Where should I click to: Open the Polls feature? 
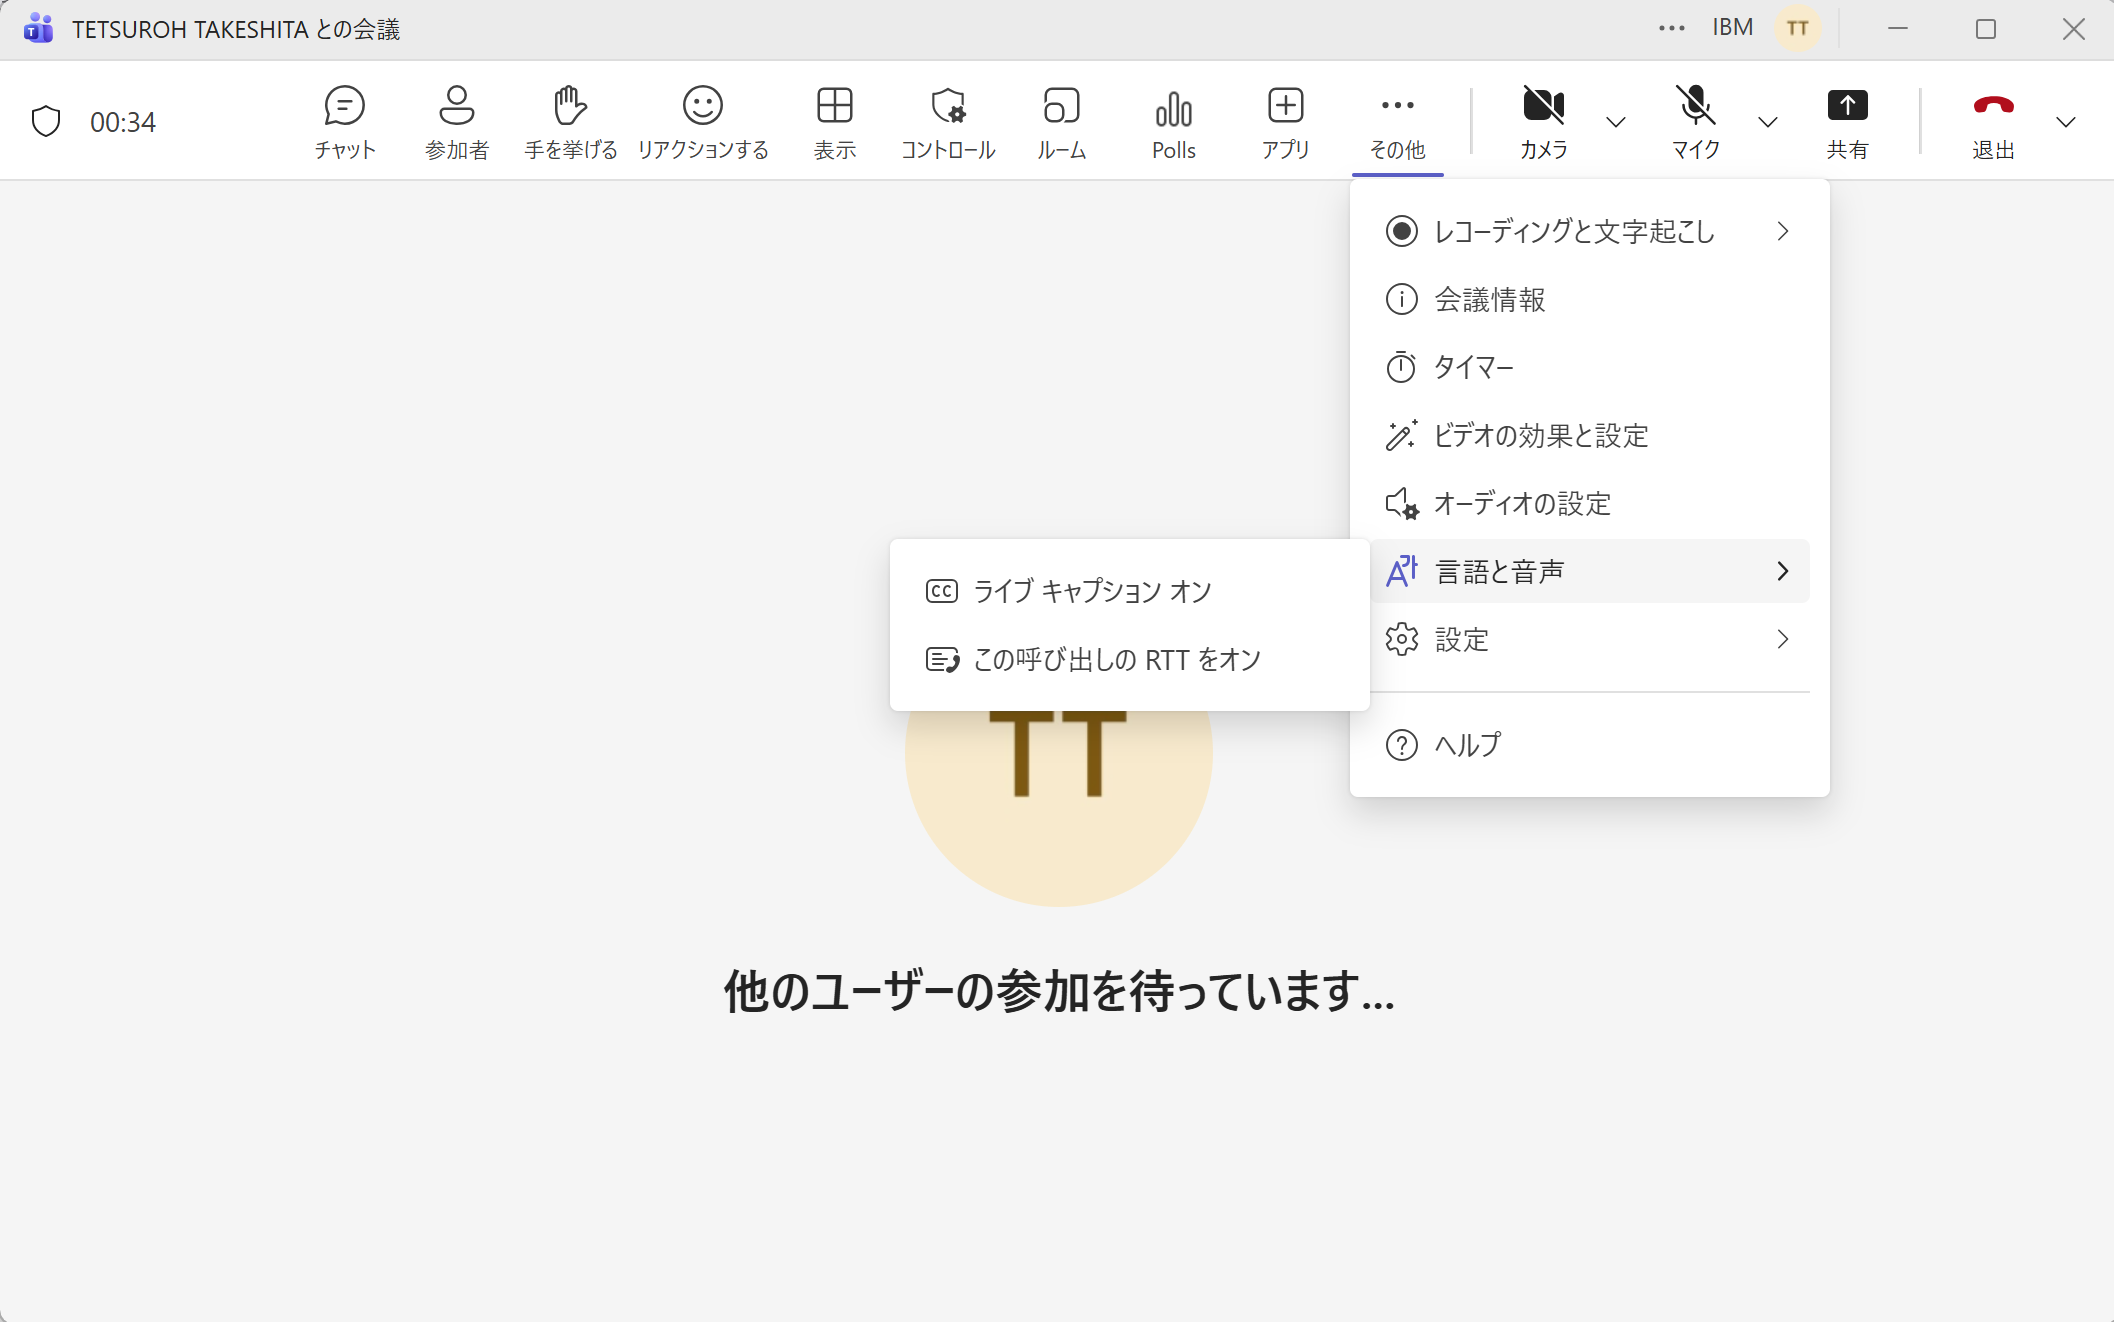click(1174, 120)
